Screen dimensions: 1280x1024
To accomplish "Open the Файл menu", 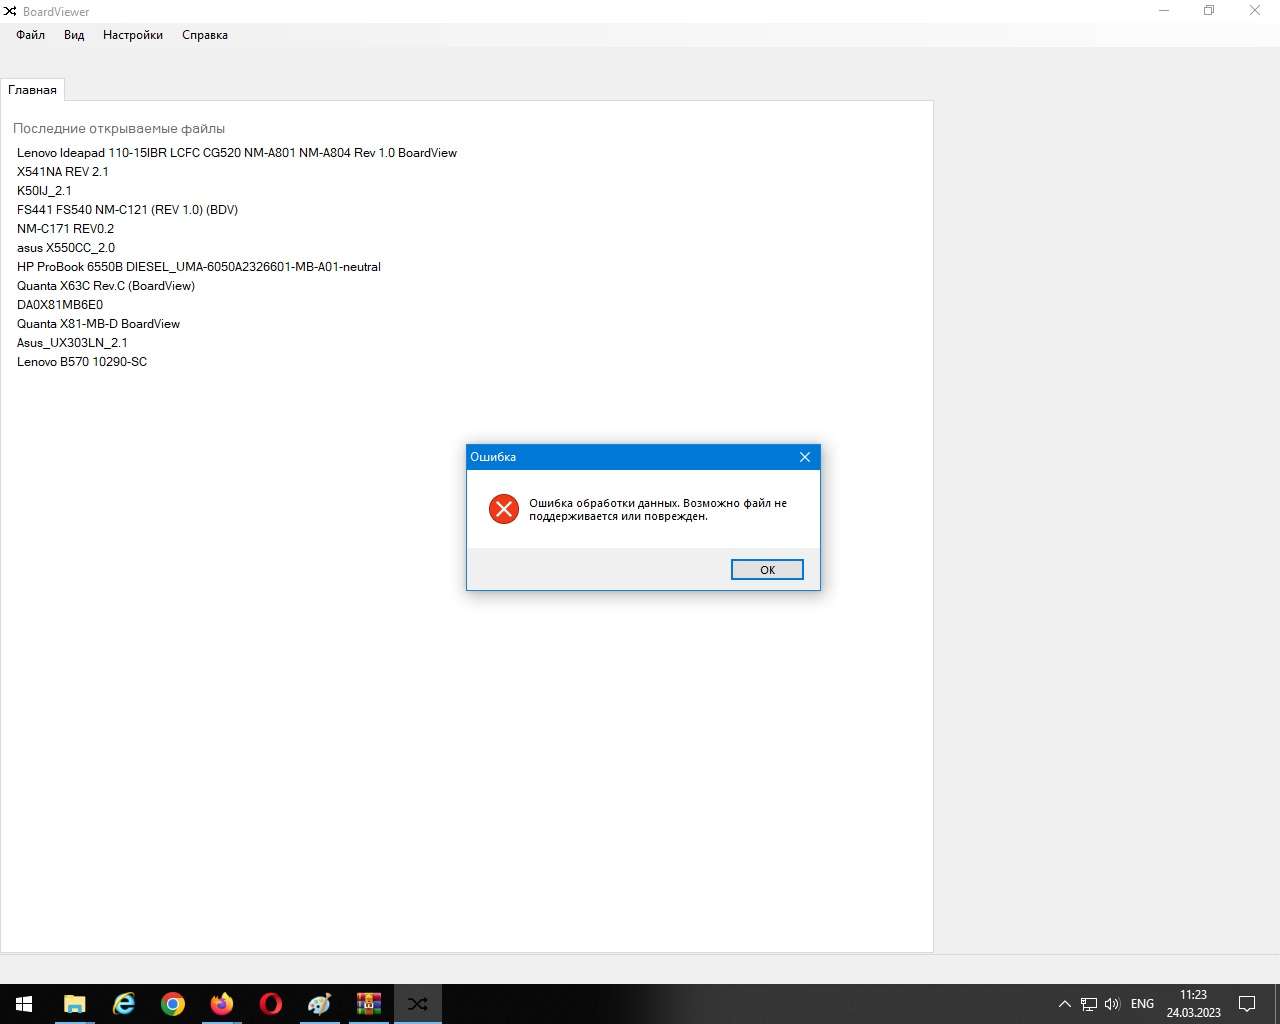I will [x=30, y=35].
